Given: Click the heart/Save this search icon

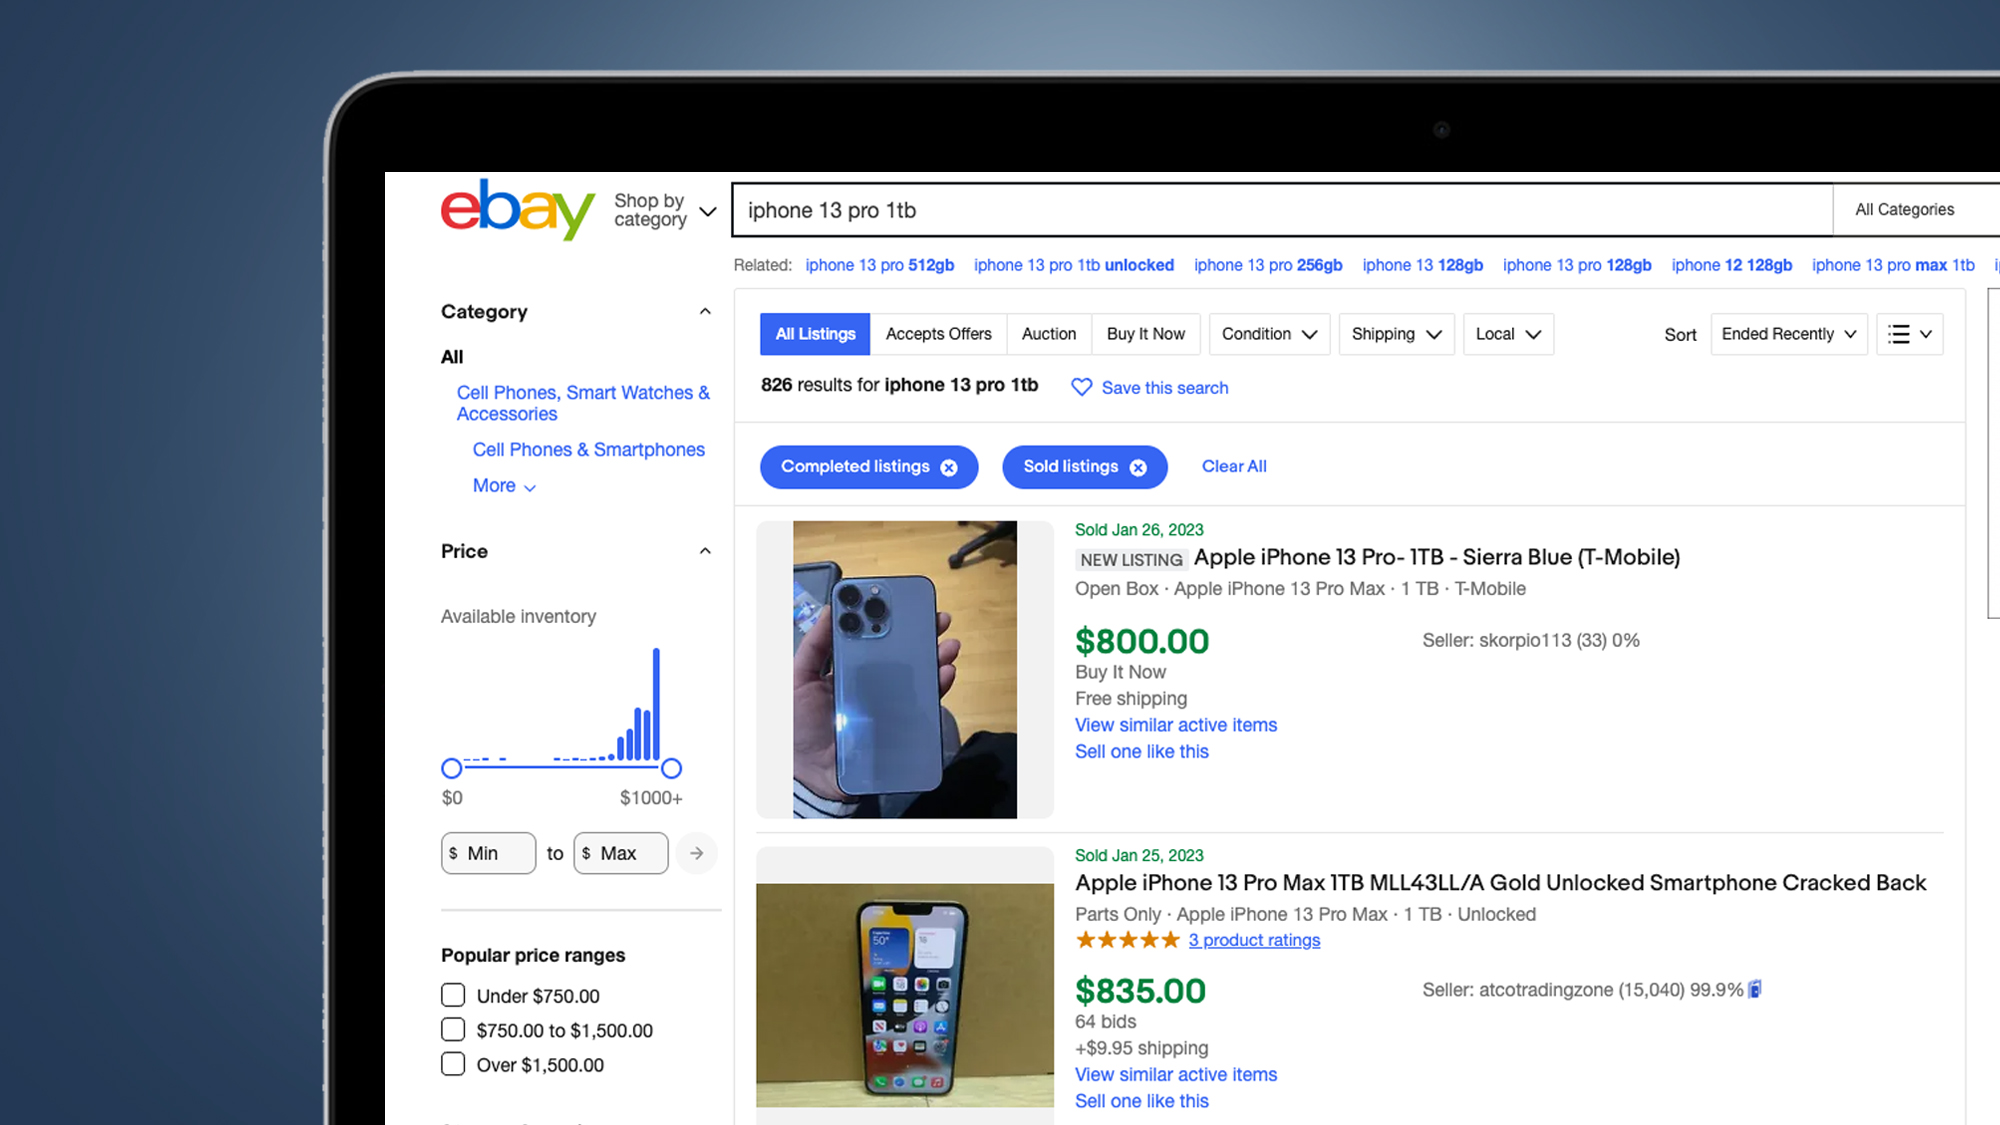Looking at the screenshot, I should tap(1081, 387).
